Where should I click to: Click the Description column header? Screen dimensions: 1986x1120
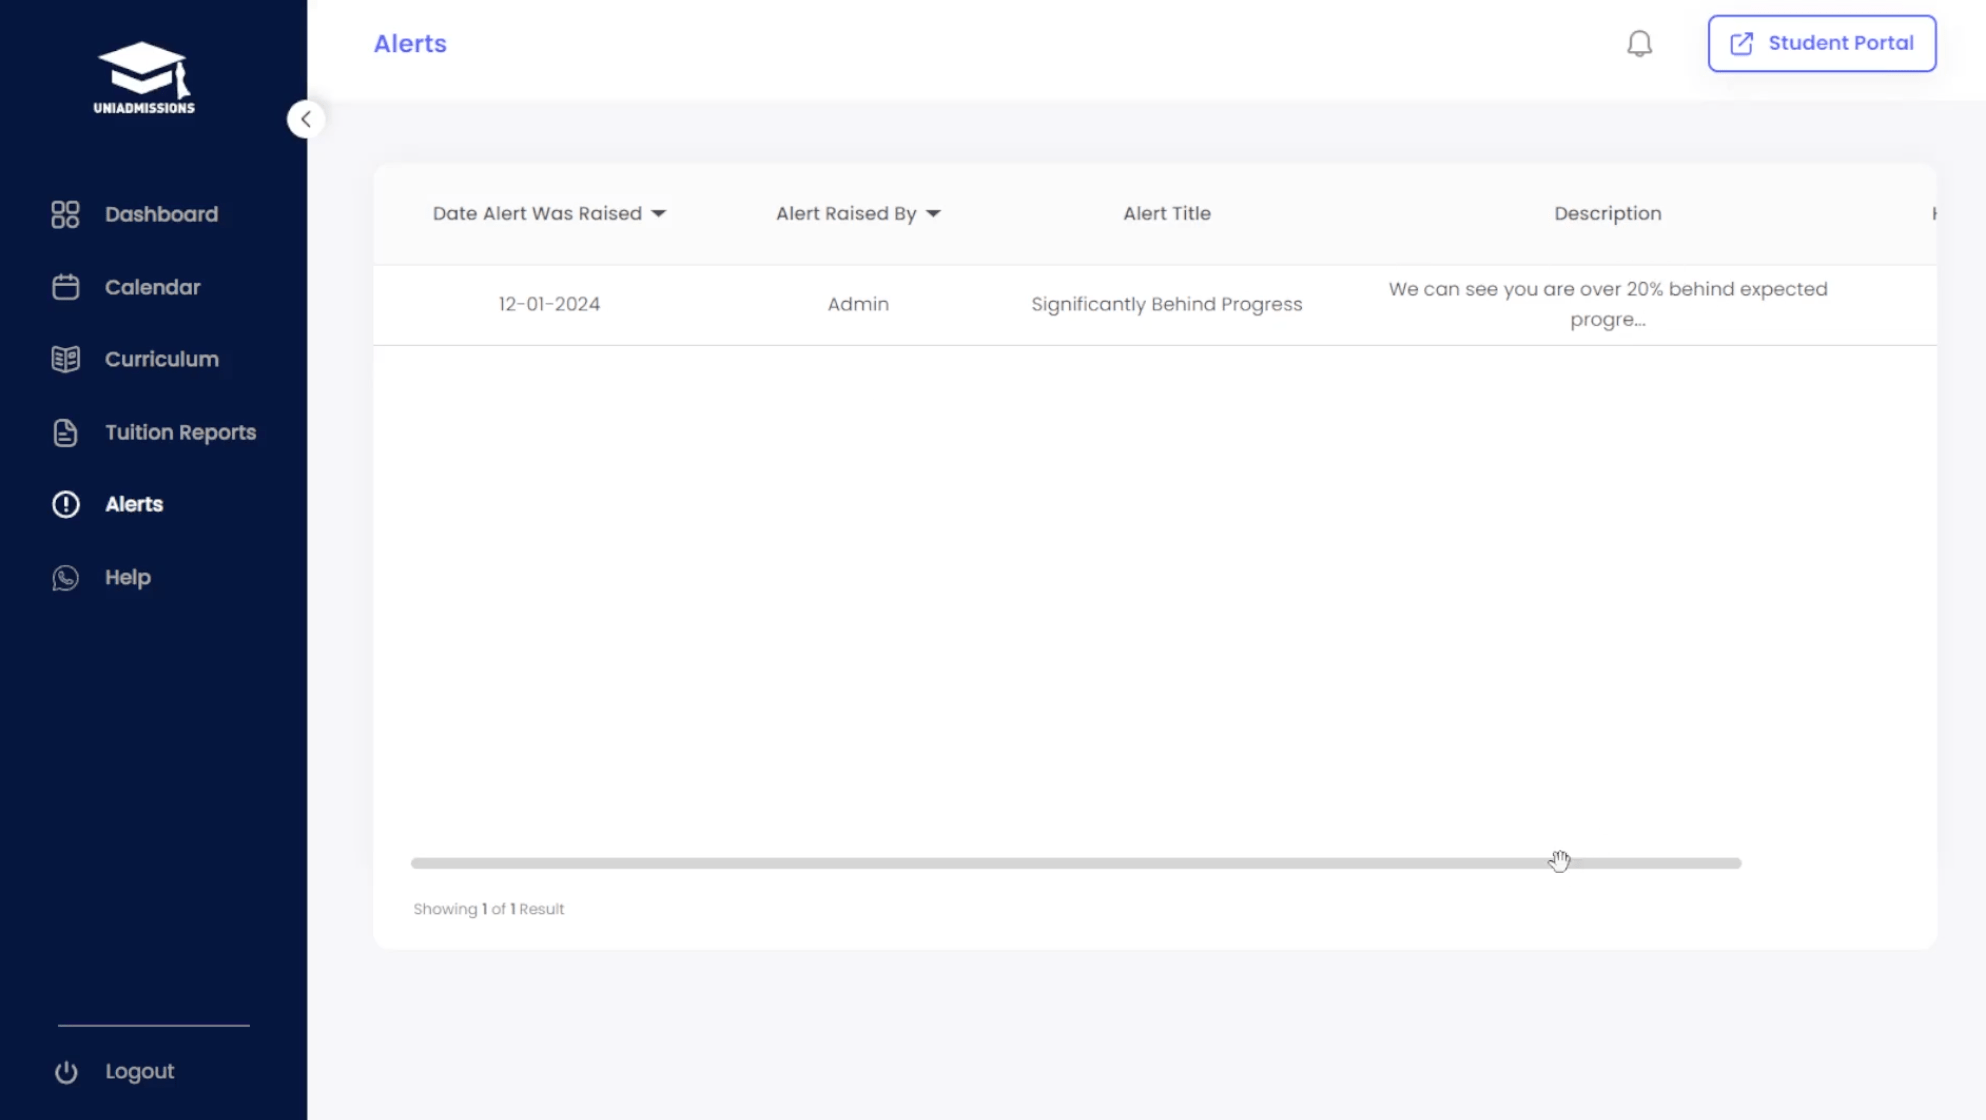coord(1607,213)
